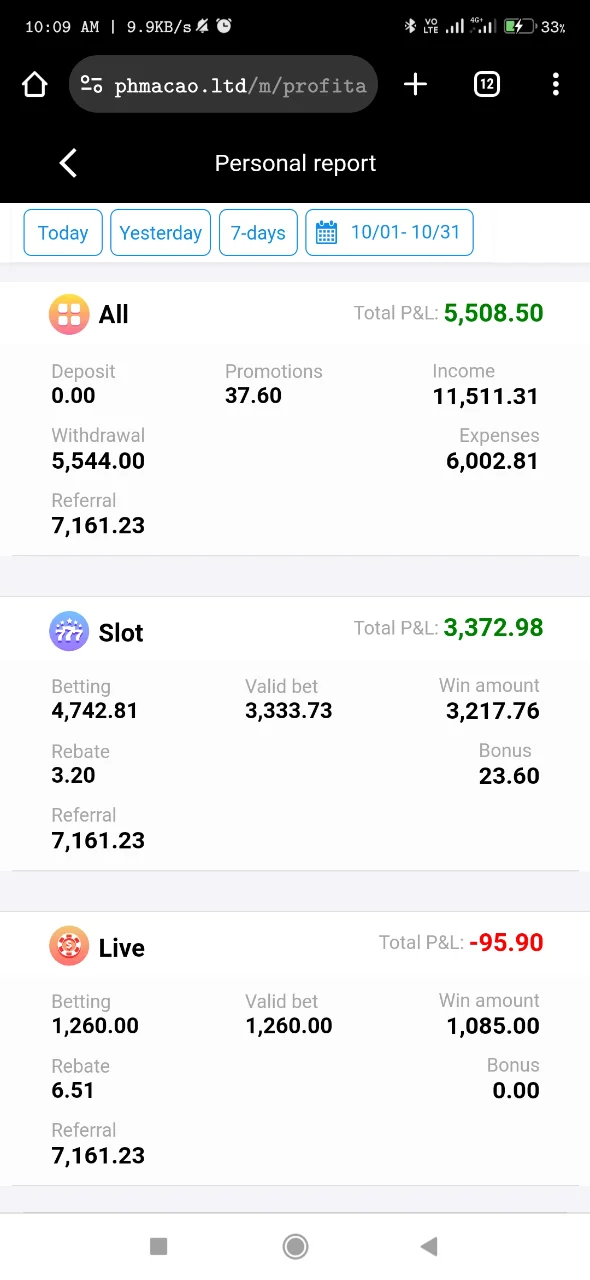Viewport: 590px width, 1280px height.
Task: Tap the All category icon
Action: (69, 314)
